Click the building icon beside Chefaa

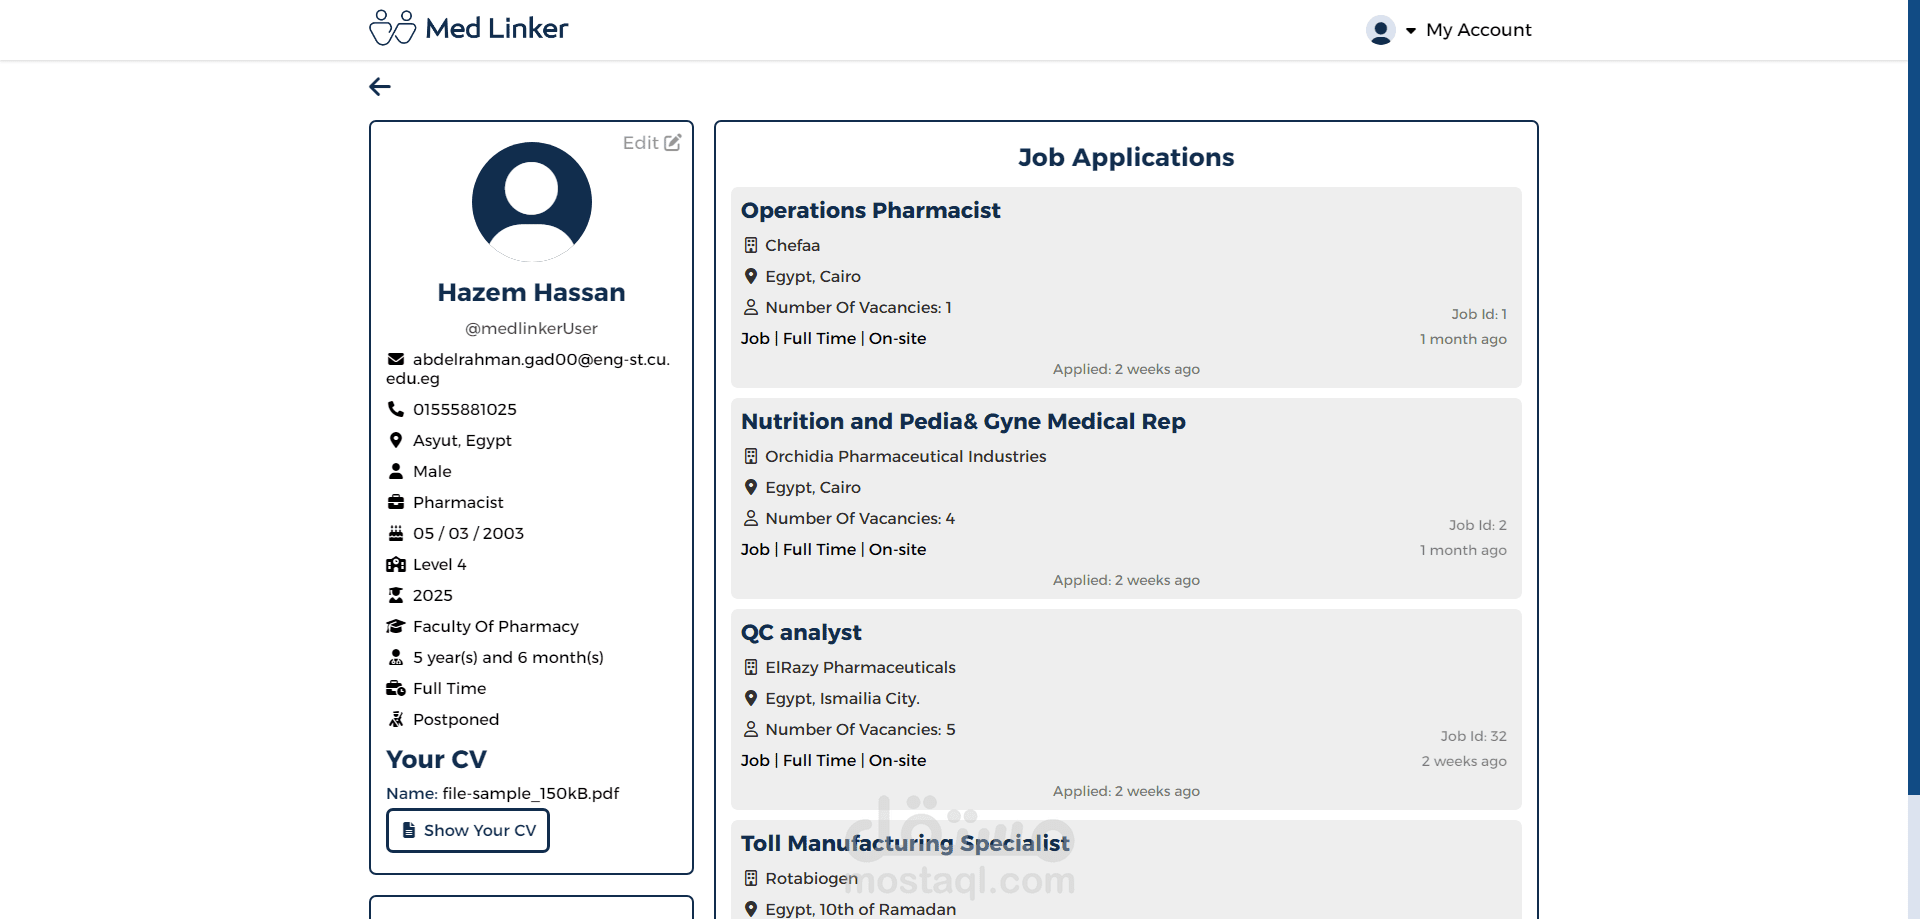click(x=751, y=245)
